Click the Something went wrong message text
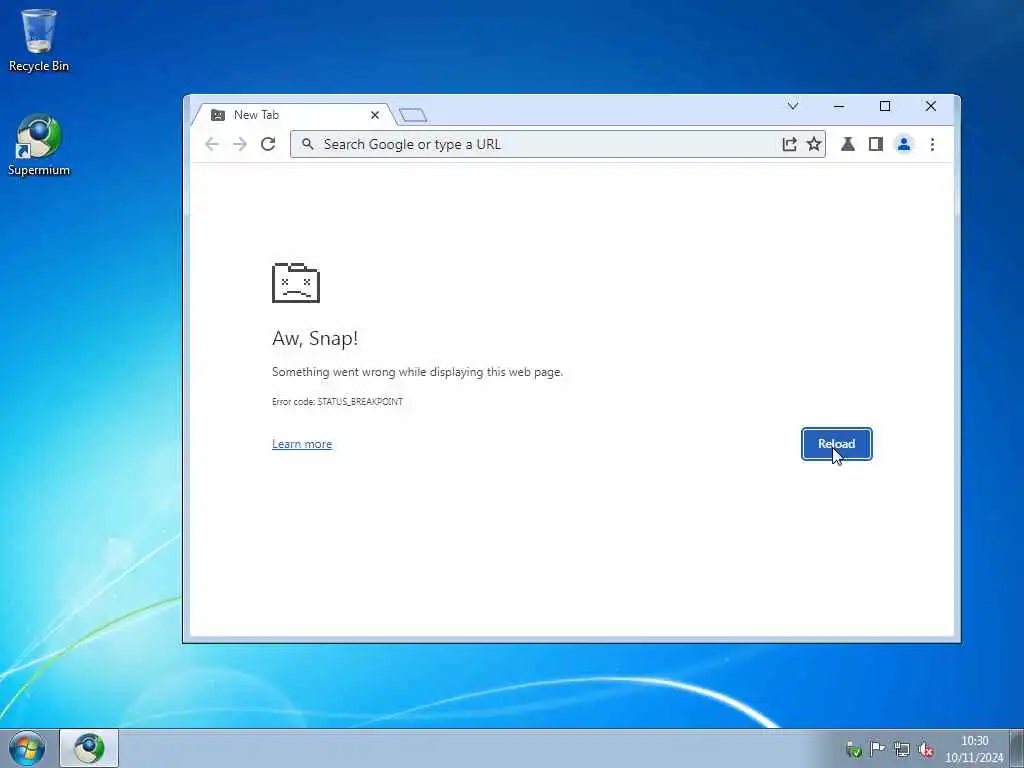This screenshot has height=768, width=1024. pyautogui.click(x=417, y=372)
